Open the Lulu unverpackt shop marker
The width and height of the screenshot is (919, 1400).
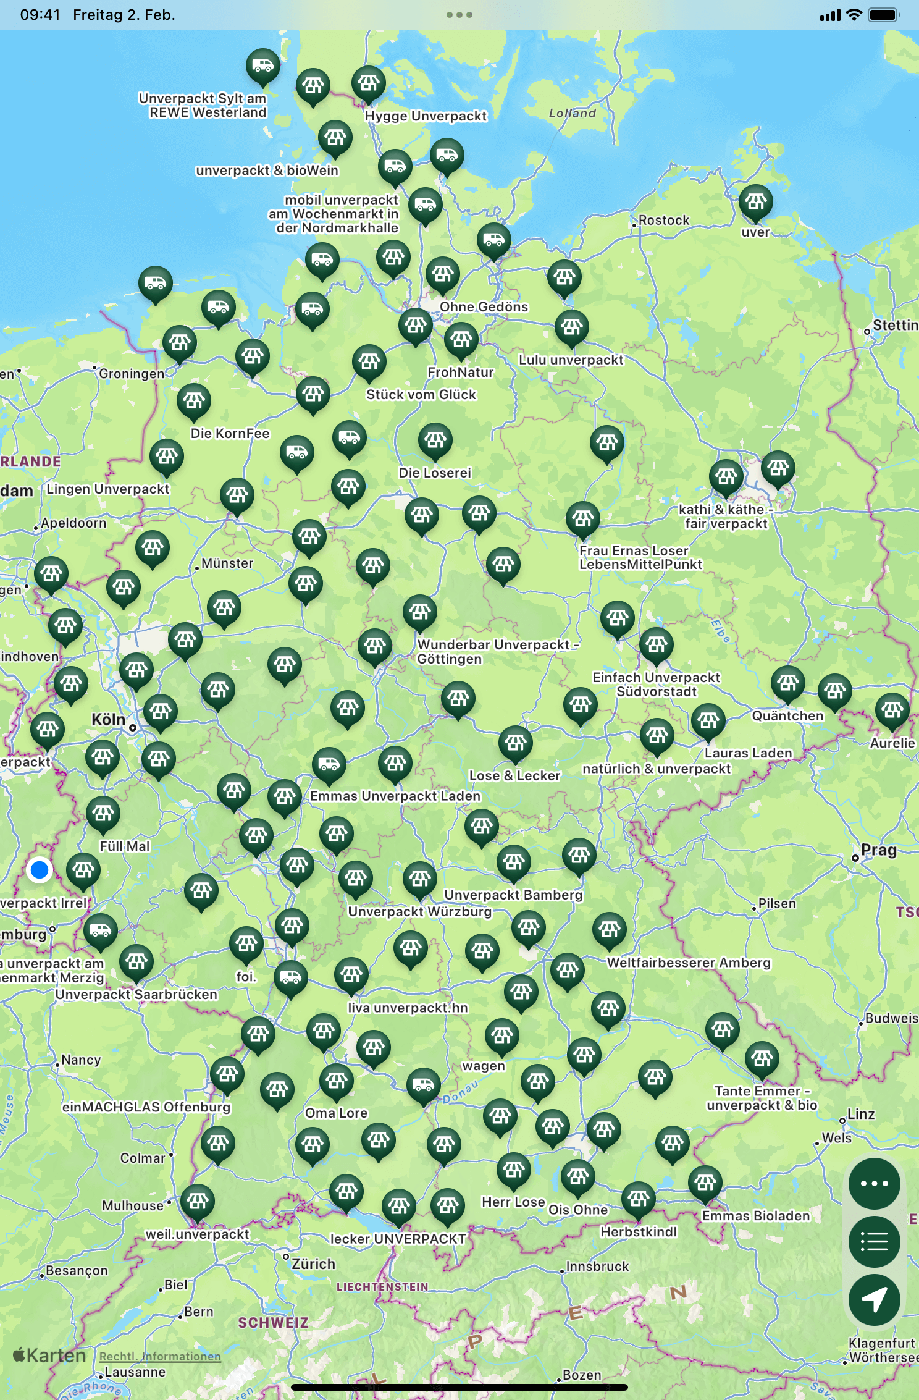(571, 327)
